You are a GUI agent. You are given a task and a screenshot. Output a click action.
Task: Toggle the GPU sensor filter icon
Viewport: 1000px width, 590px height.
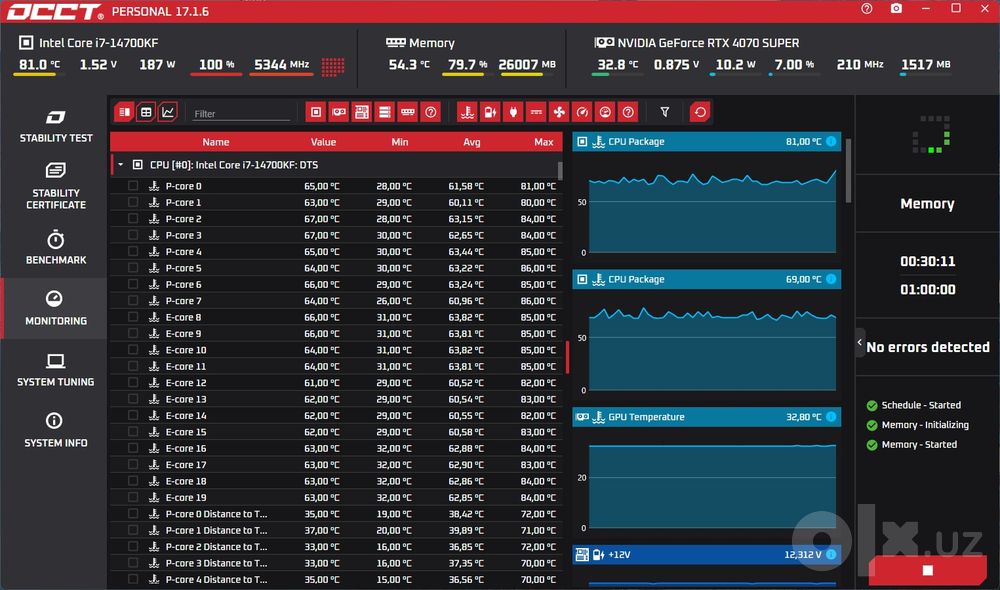tap(339, 112)
